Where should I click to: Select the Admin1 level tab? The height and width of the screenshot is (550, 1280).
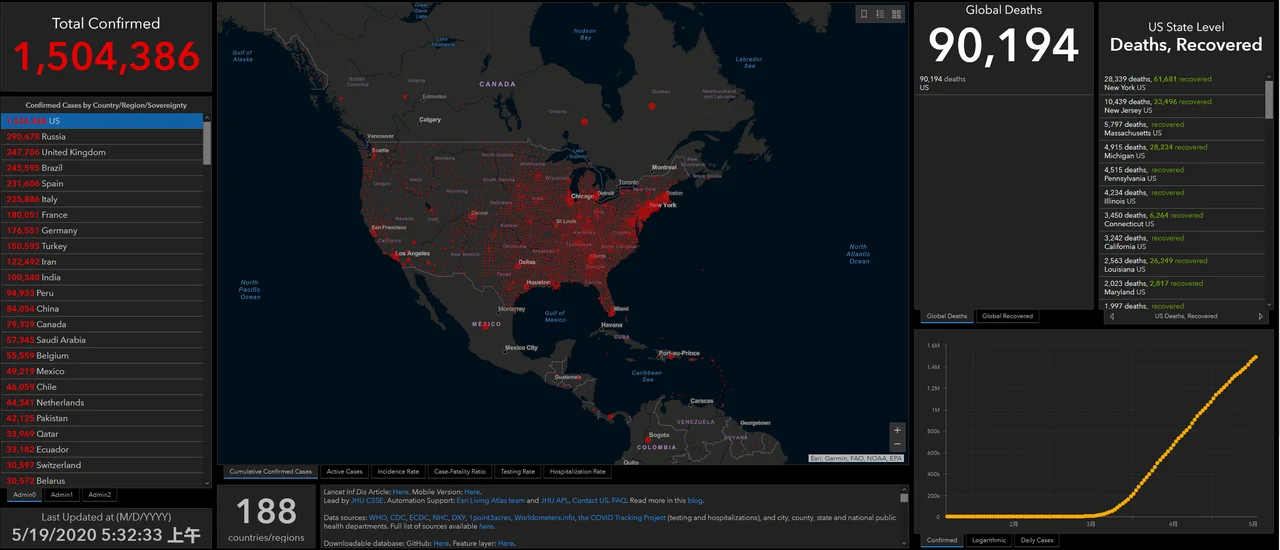[62, 494]
